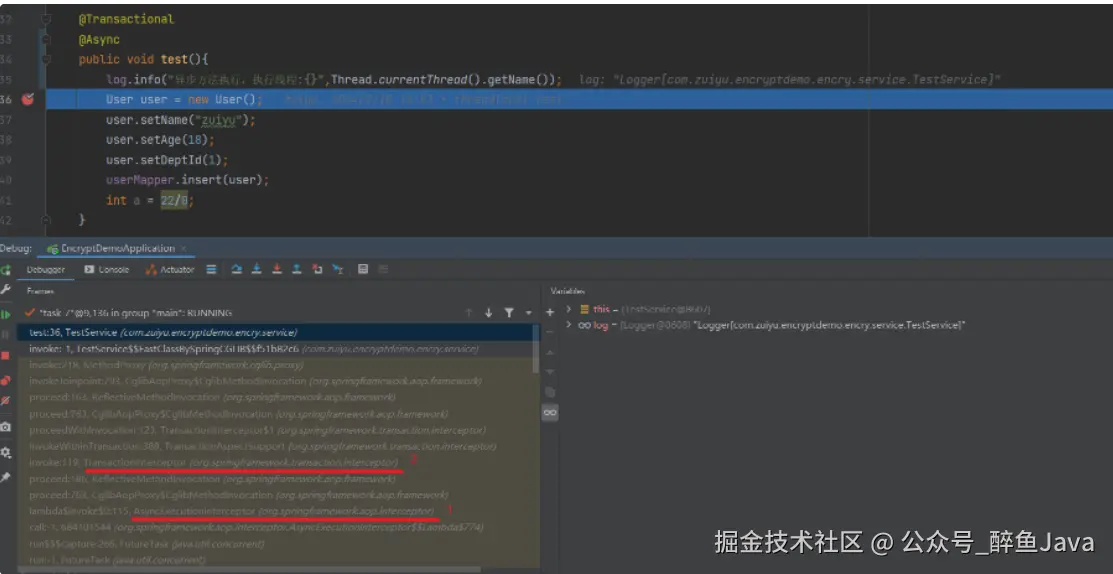Click the camera thread dump icon
Screen dimensions: 1113x574
pos(6,427)
